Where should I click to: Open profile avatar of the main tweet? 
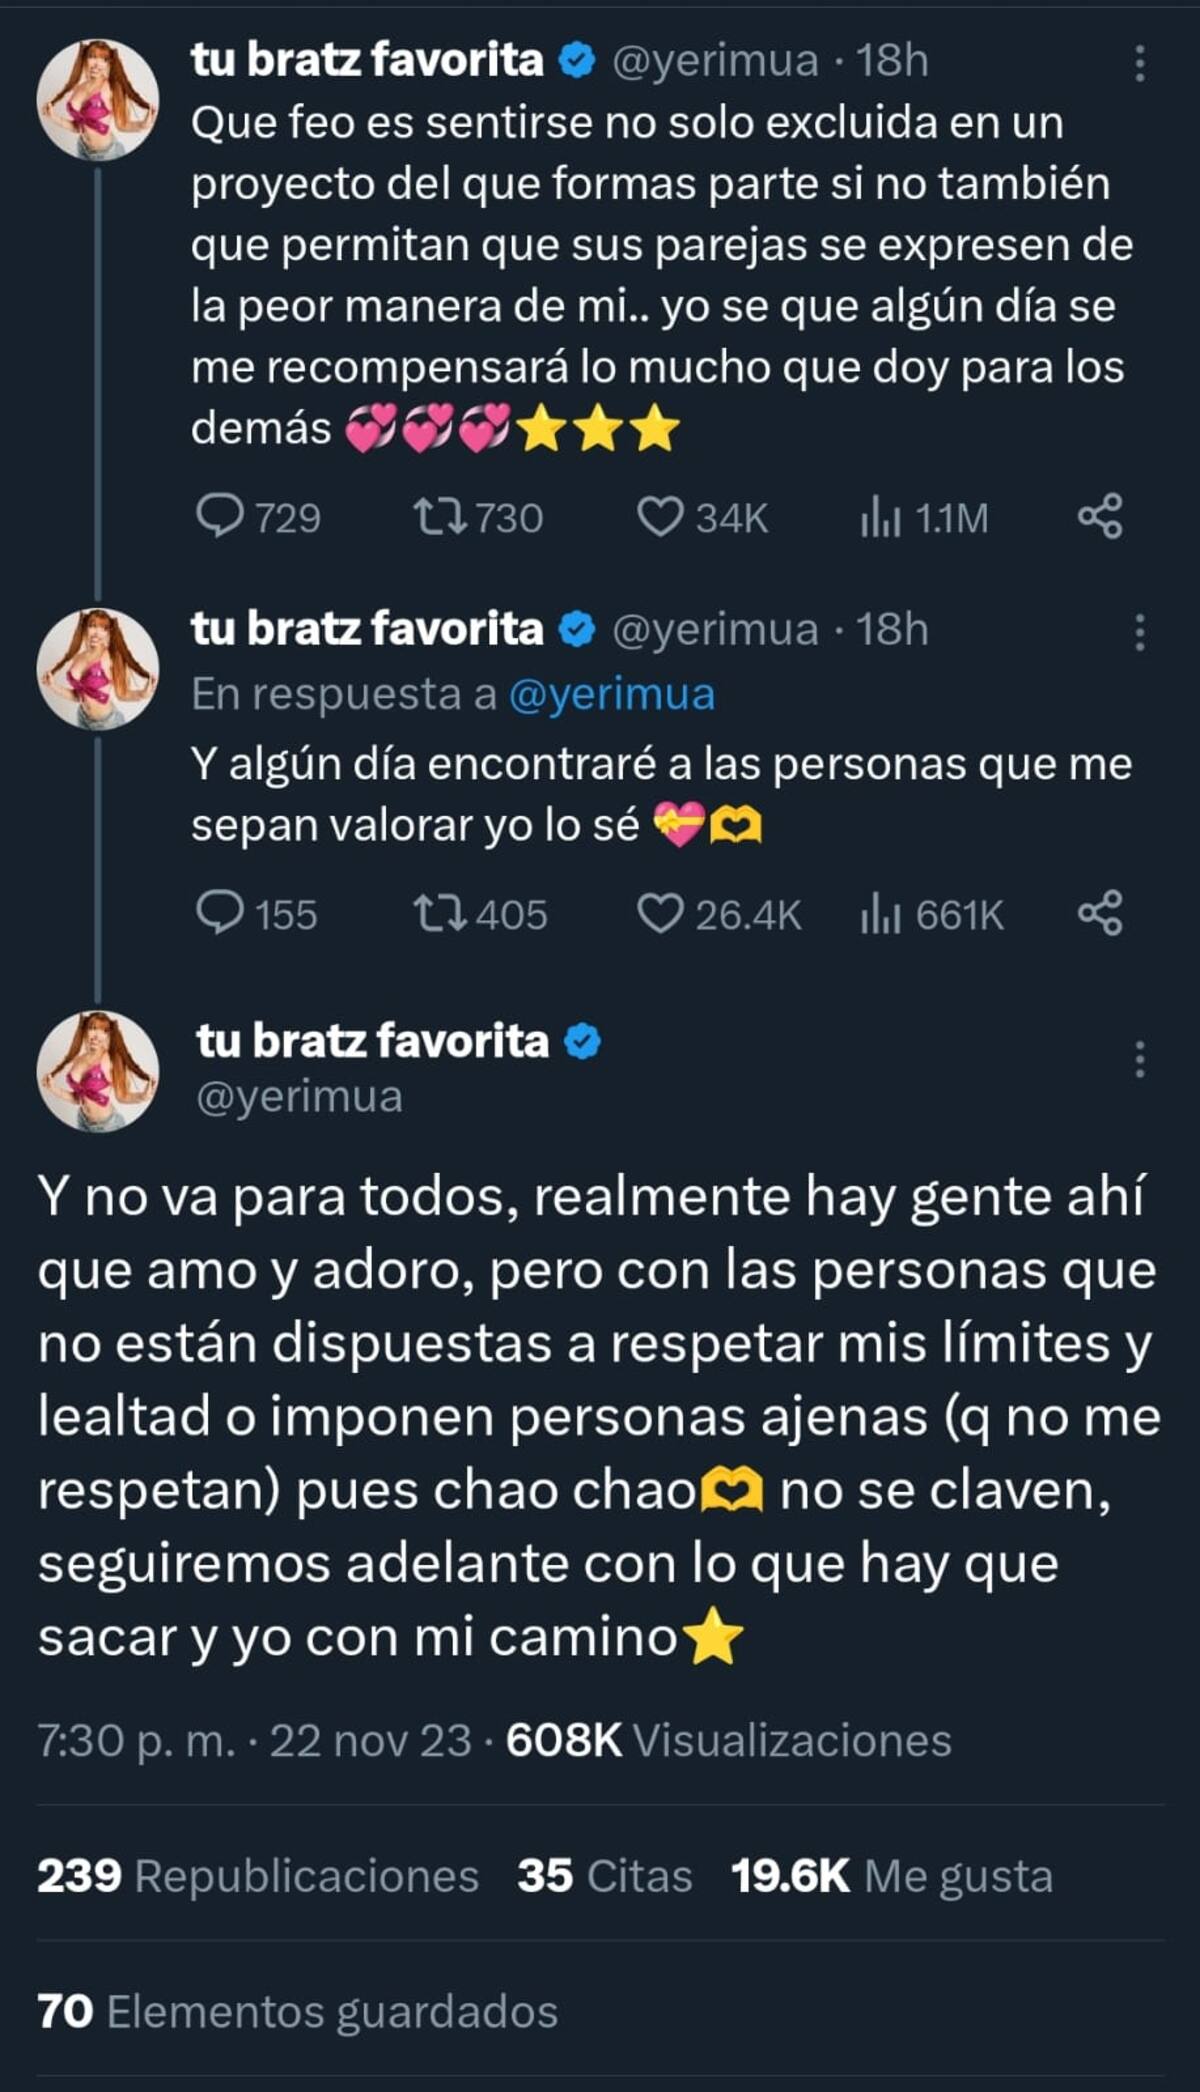click(98, 1071)
